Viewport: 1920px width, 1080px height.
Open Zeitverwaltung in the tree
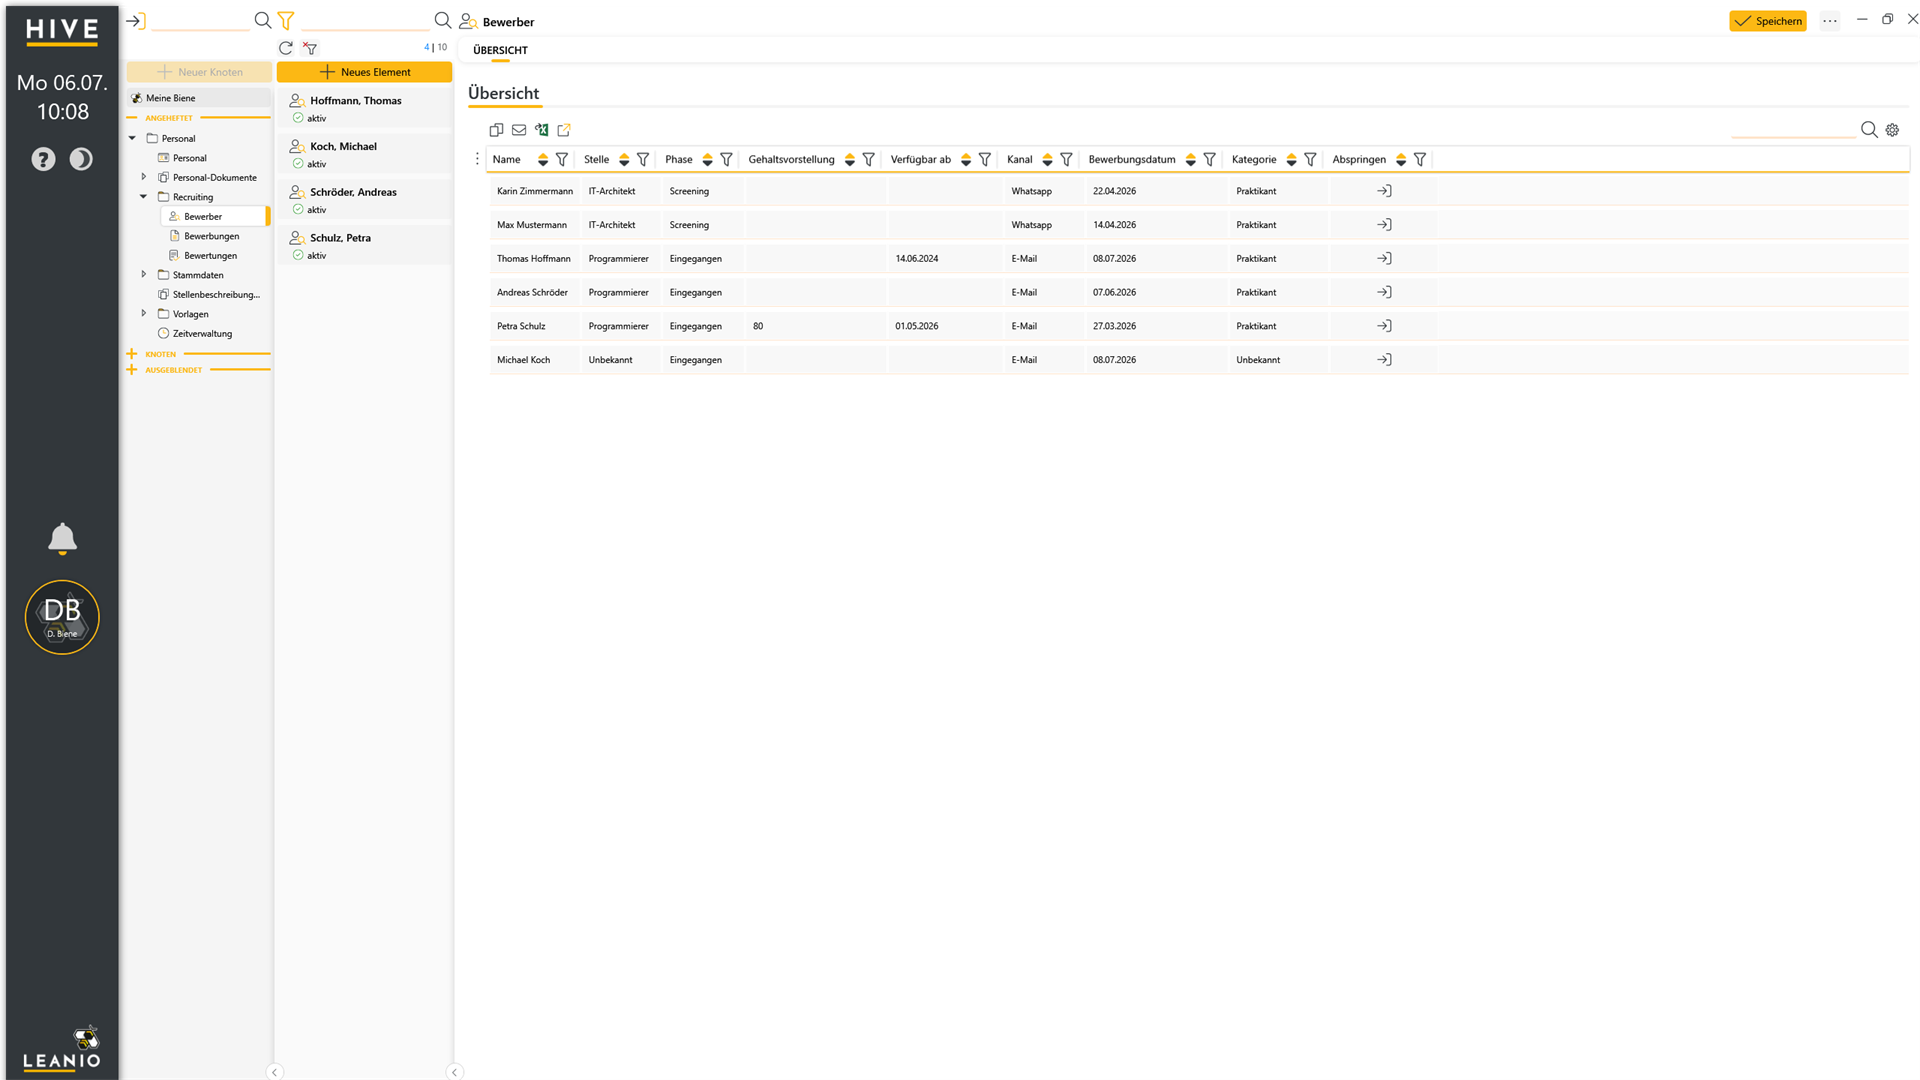pos(202,334)
